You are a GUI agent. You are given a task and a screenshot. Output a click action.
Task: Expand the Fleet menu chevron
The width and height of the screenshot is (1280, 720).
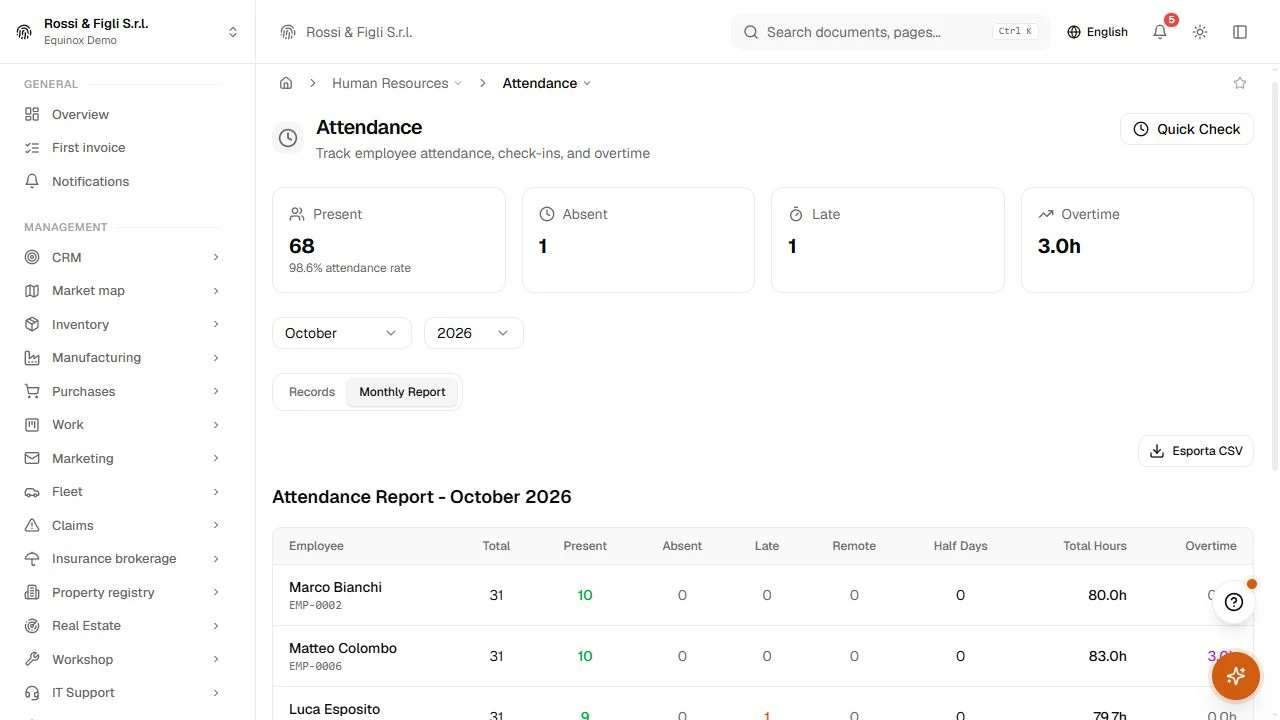pyautogui.click(x=216, y=492)
